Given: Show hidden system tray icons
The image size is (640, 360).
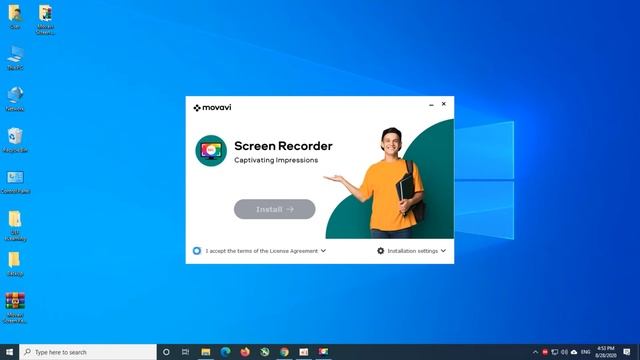Looking at the screenshot, I should [x=535, y=352].
